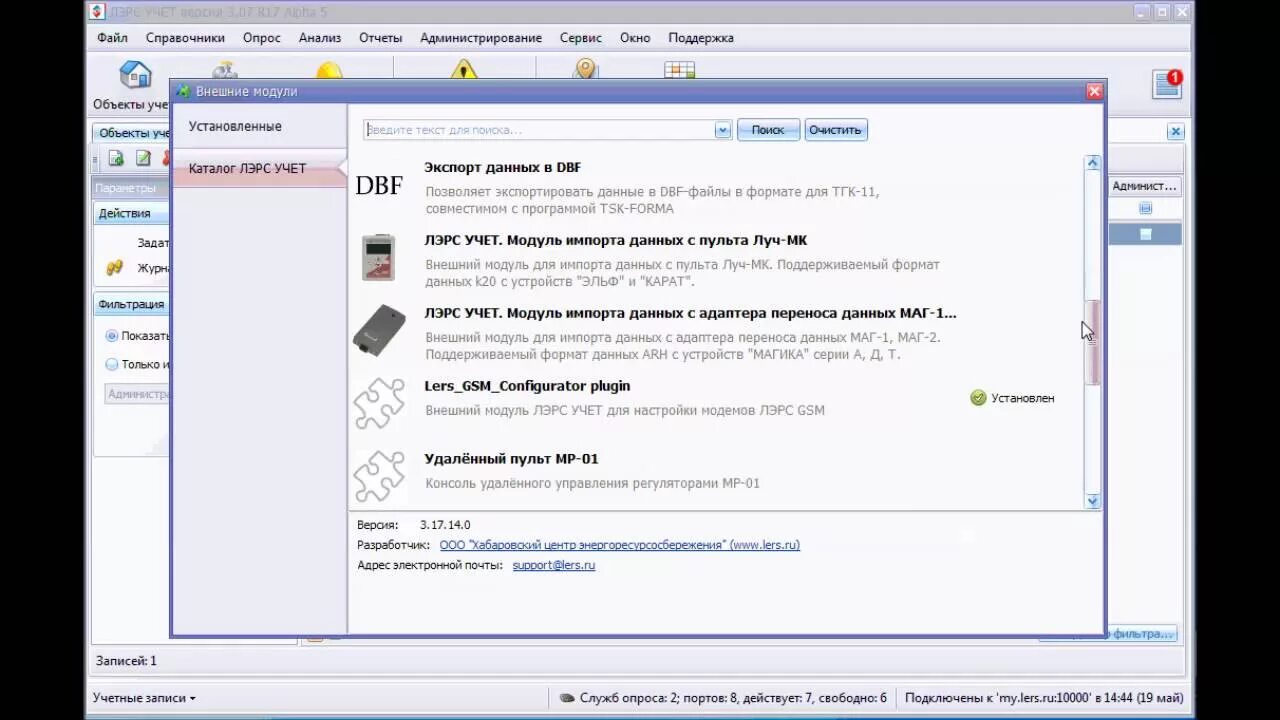Click the Админист... column header
1280x720 pixels.
coord(1144,186)
